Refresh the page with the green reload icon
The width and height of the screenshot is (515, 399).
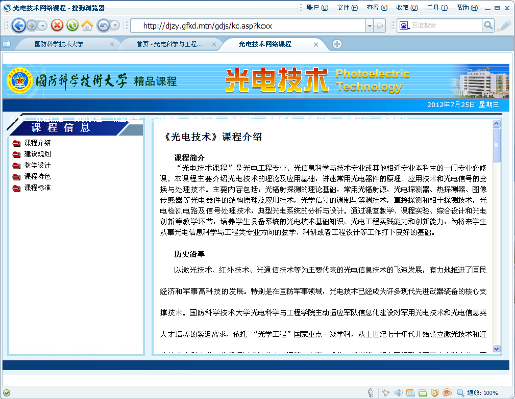click(72, 25)
